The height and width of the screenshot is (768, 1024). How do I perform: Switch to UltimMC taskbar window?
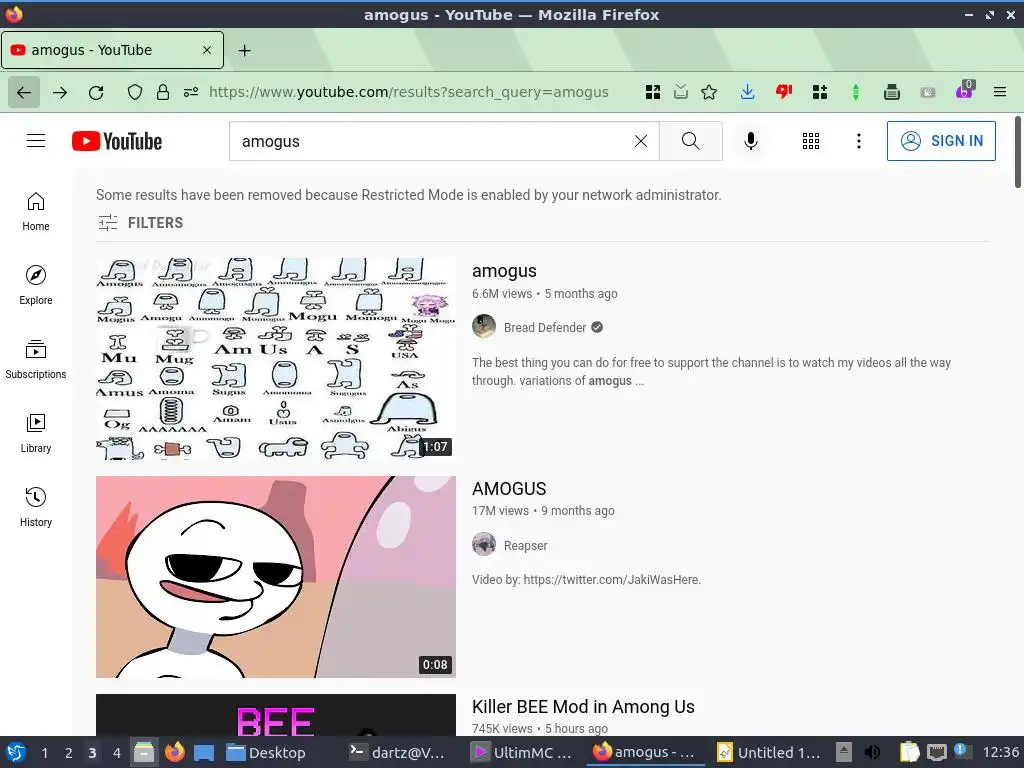(522, 752)
